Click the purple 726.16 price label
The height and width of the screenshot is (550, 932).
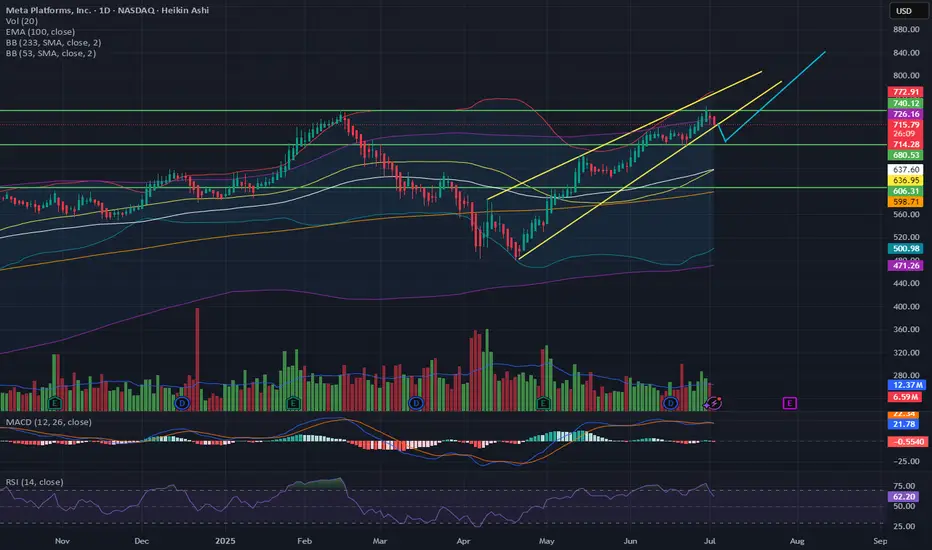tap(906, 114)
